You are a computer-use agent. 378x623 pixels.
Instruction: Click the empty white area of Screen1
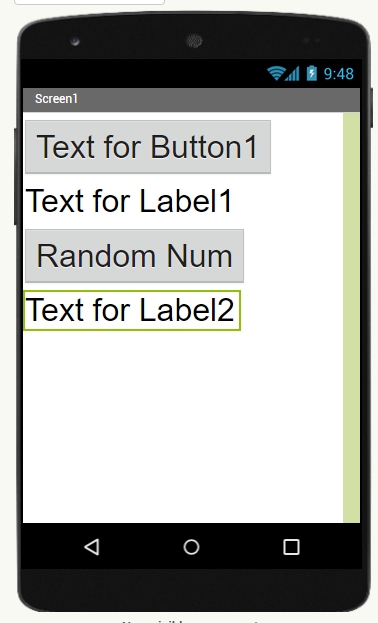[183, 425]
